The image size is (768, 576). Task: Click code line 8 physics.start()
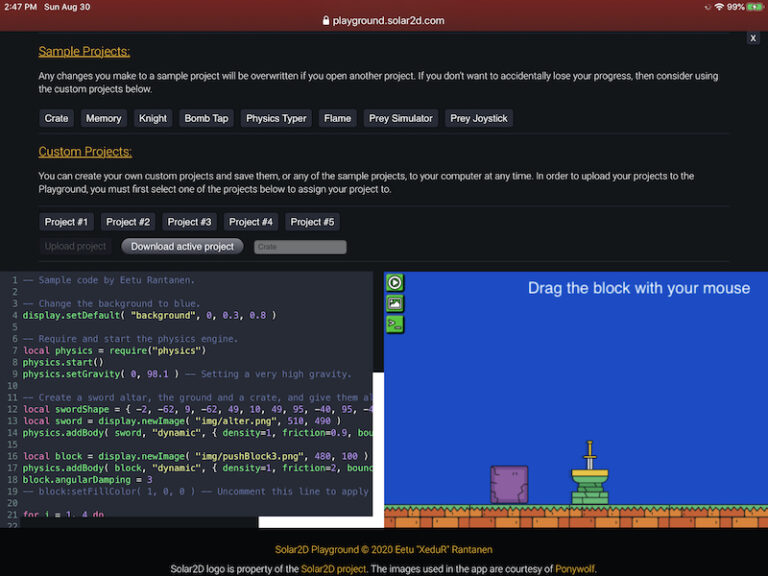[63, 362]
